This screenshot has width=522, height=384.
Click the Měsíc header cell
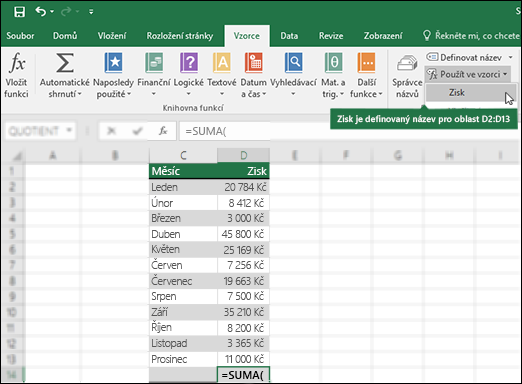183,171
